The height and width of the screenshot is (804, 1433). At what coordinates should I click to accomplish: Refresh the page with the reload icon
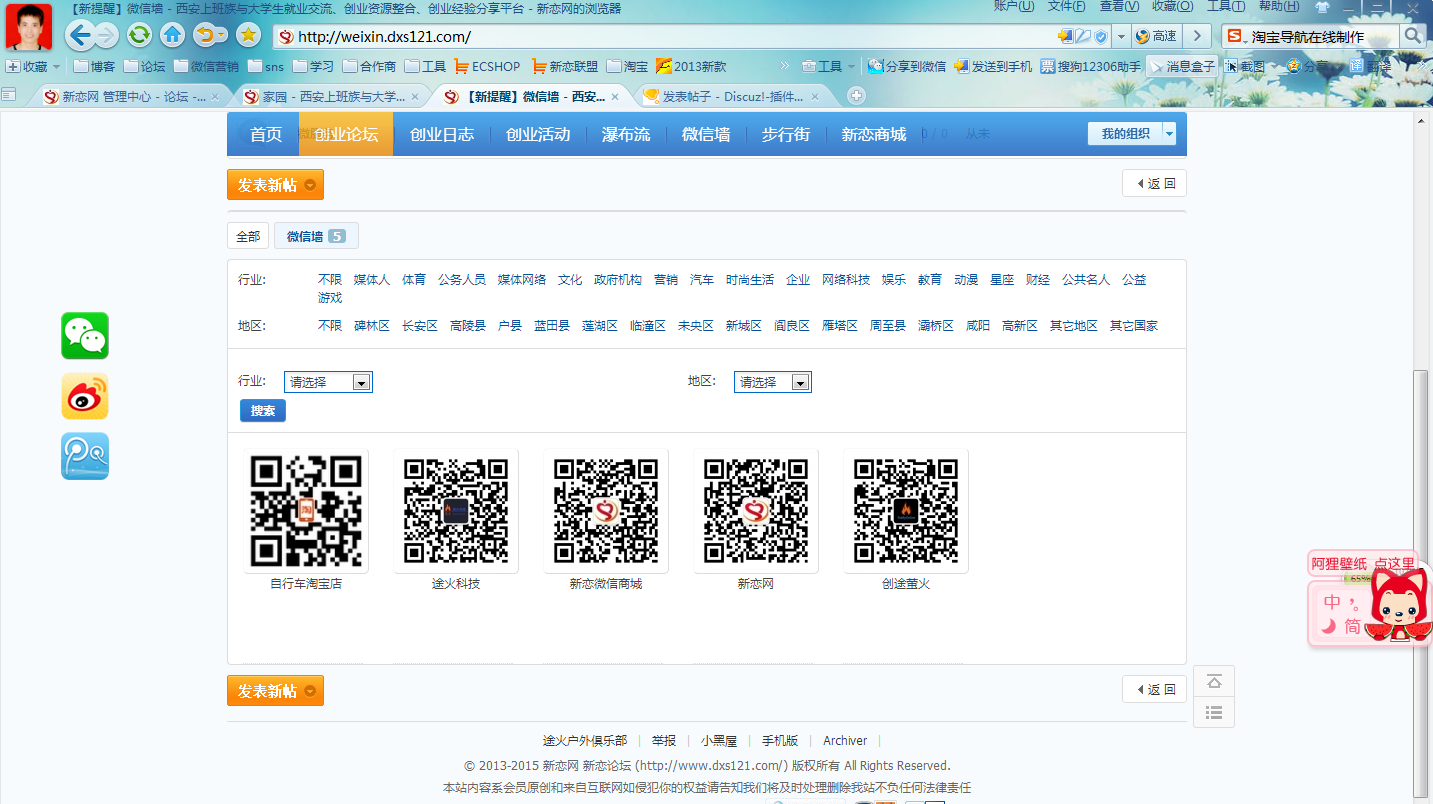138,33
